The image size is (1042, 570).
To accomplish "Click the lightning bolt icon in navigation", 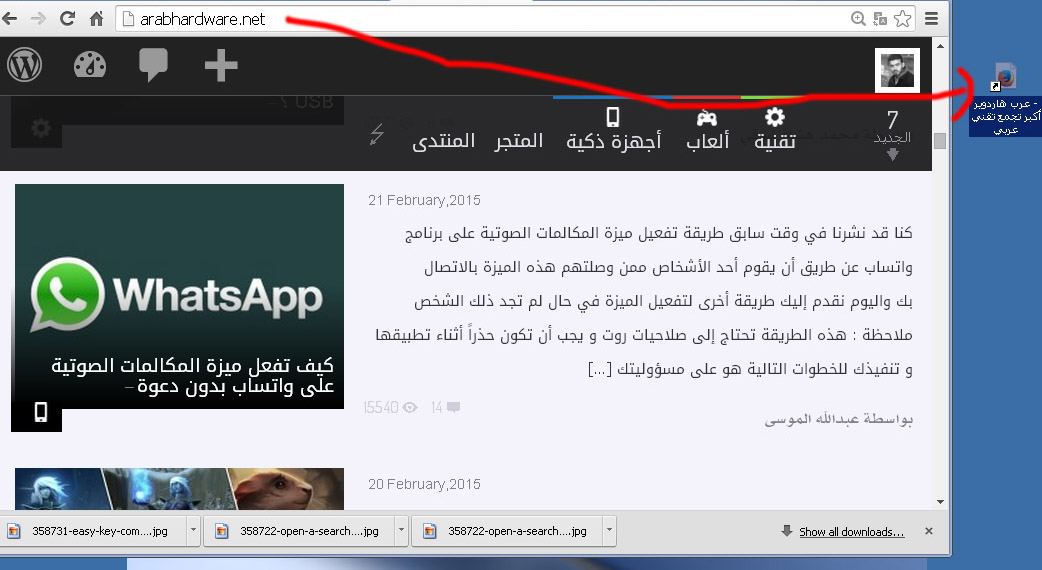I will [x=377, y=134].
